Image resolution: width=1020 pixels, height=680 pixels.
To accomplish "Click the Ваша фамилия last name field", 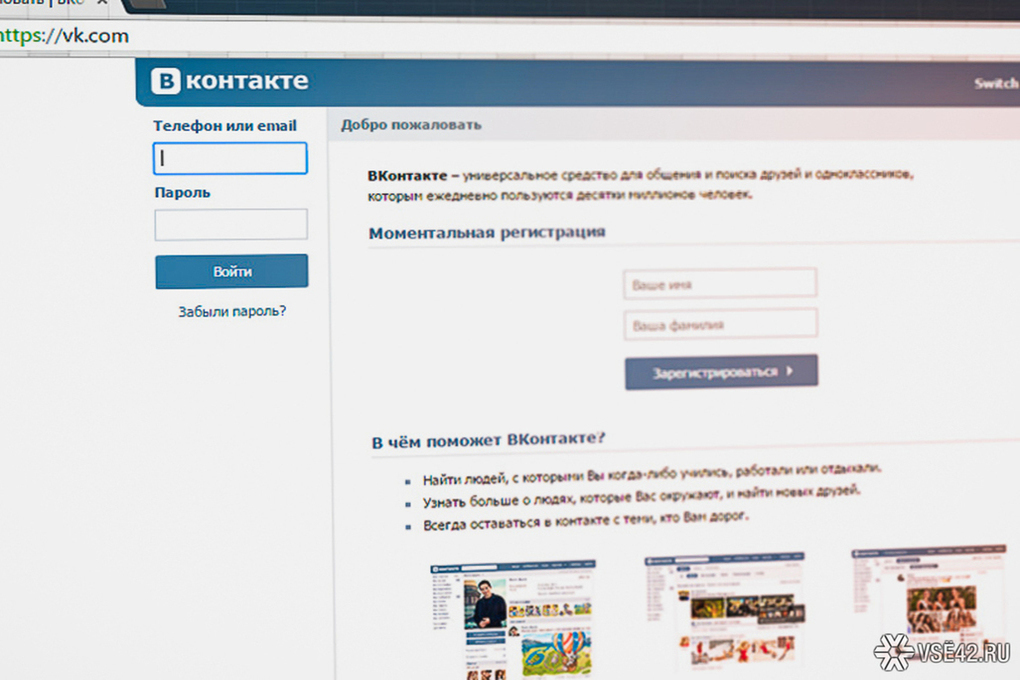I will [721, 324].
